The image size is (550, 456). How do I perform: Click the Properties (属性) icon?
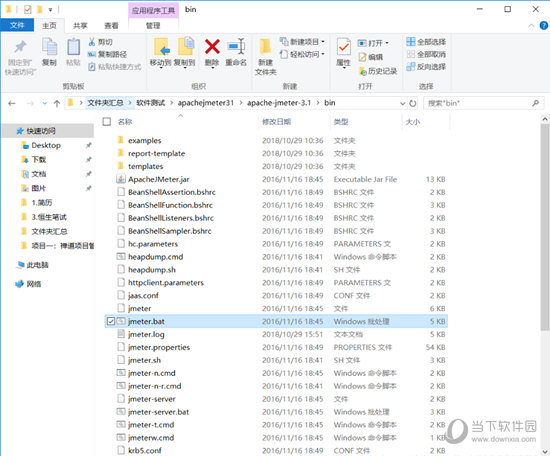344,47
